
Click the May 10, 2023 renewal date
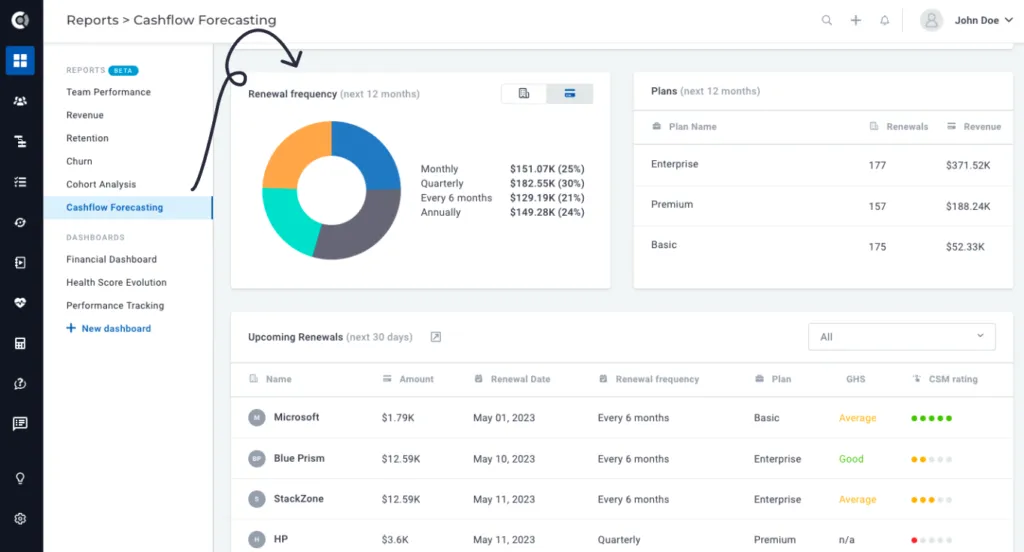(504, 459)
